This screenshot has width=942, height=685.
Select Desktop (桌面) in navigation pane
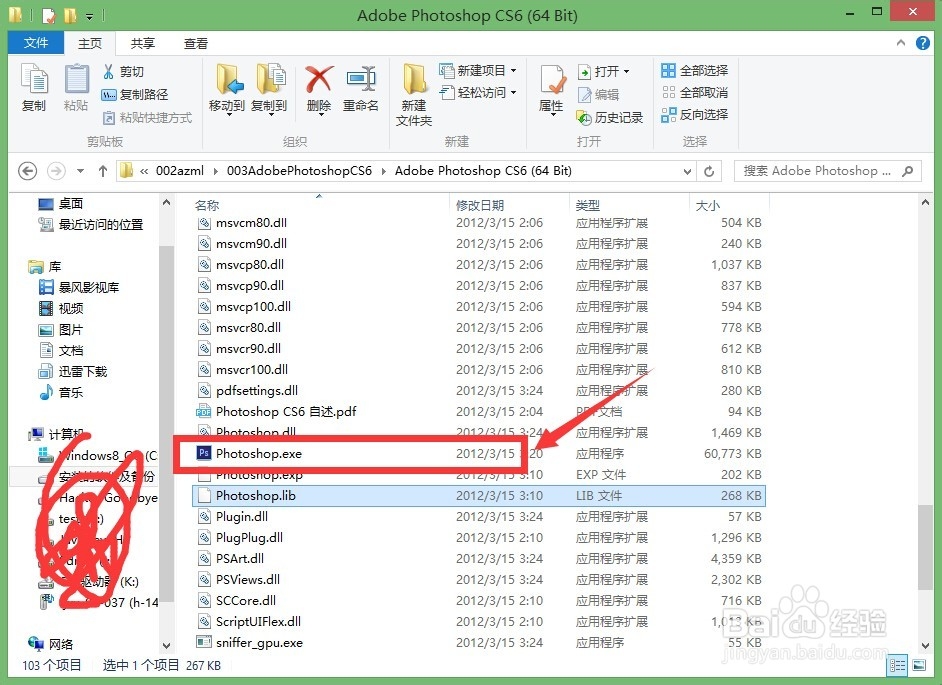[61, 204]
